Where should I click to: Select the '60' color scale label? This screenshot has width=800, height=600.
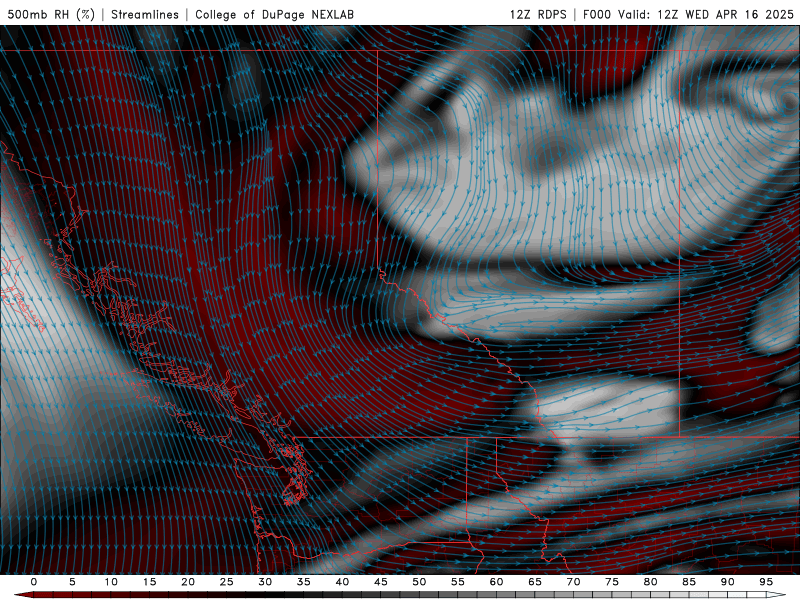coord(496,582)
